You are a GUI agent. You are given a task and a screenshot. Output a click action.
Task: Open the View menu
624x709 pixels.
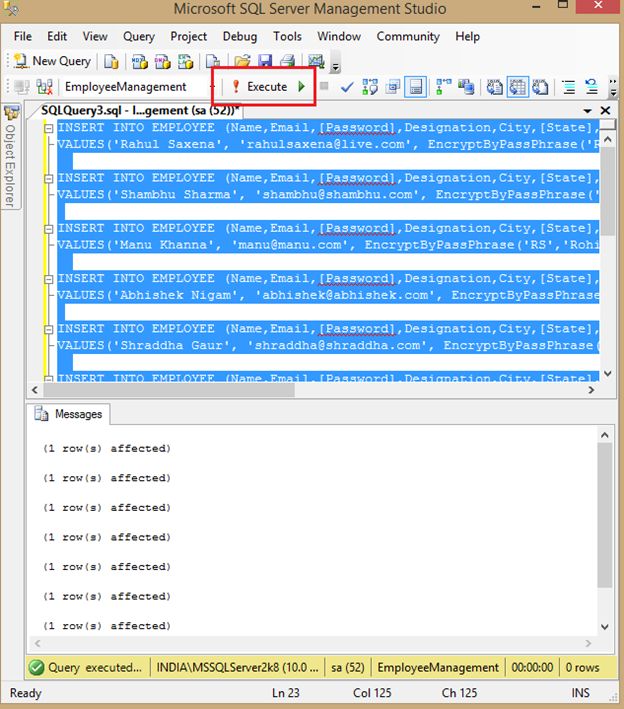pos(95,36)
